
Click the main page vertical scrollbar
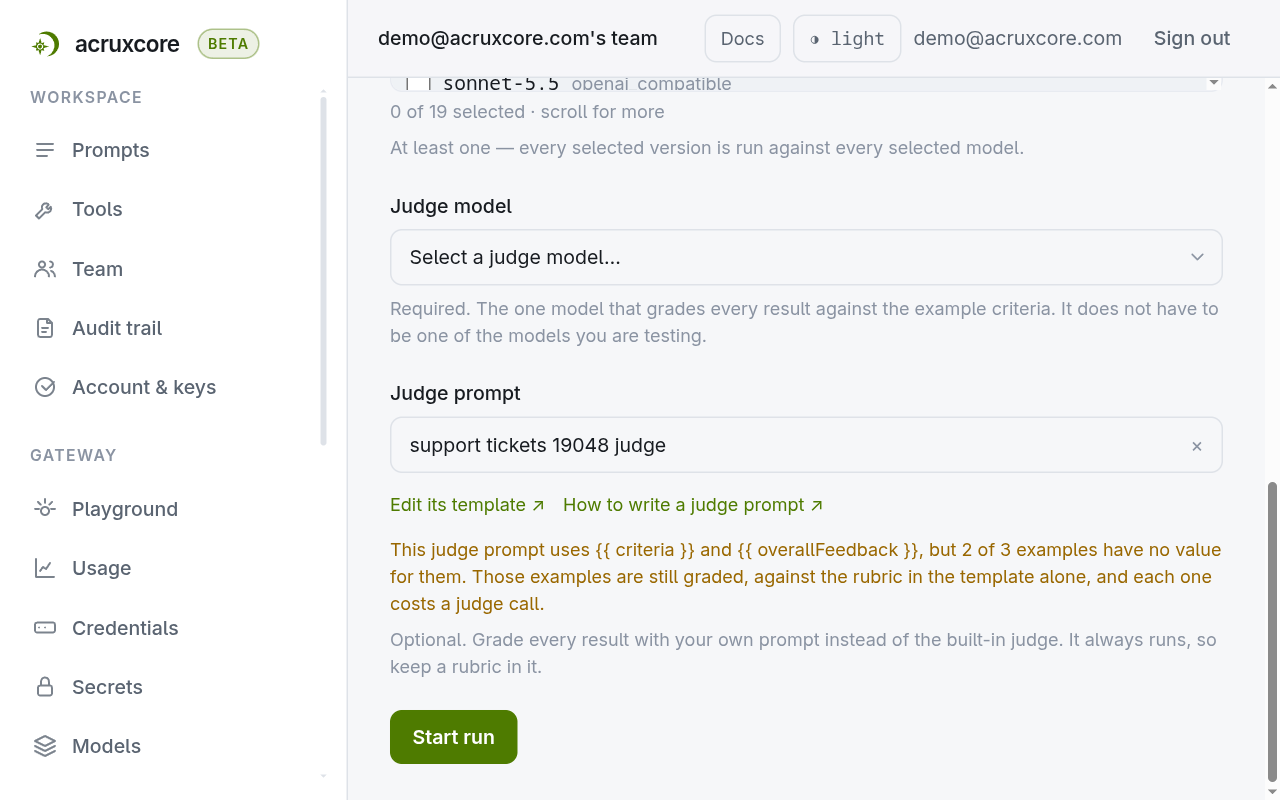pyautogui.click(x=1272, y=631)
